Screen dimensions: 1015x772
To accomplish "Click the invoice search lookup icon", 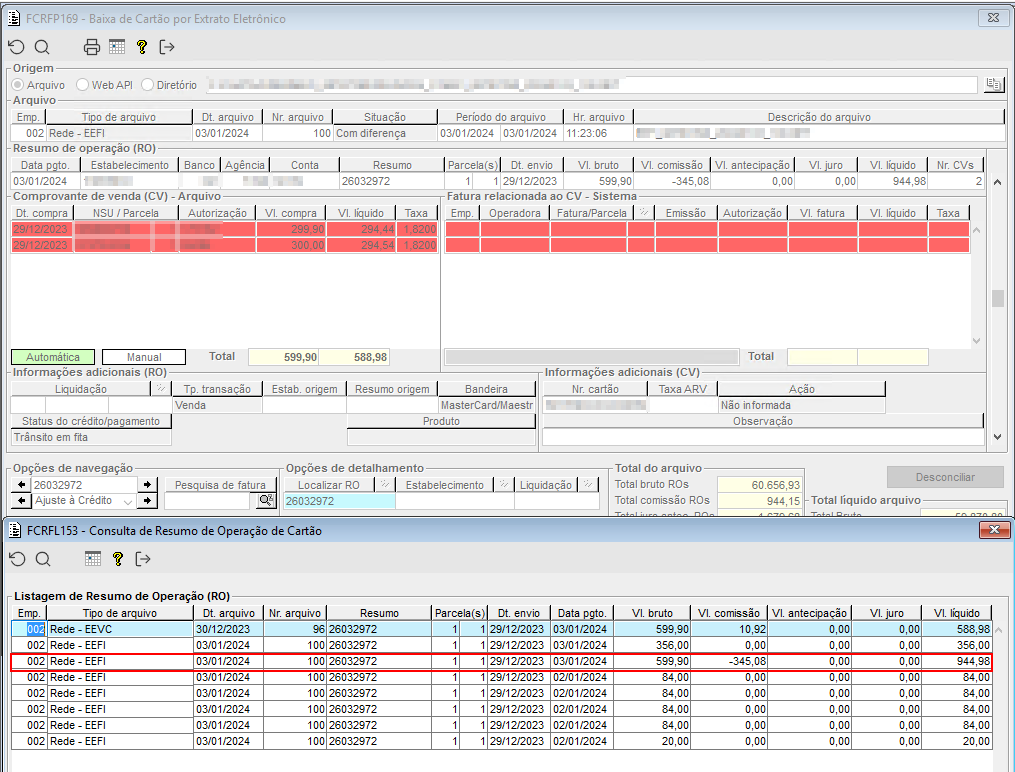I will click(265, 501).
